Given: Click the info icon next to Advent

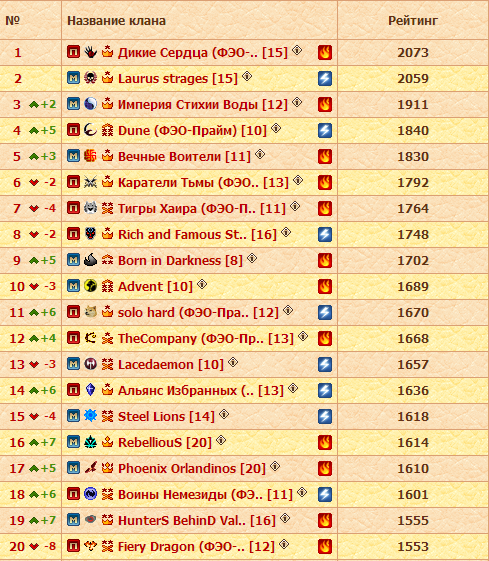Looking at the screenshot, I should coord(202,284).
